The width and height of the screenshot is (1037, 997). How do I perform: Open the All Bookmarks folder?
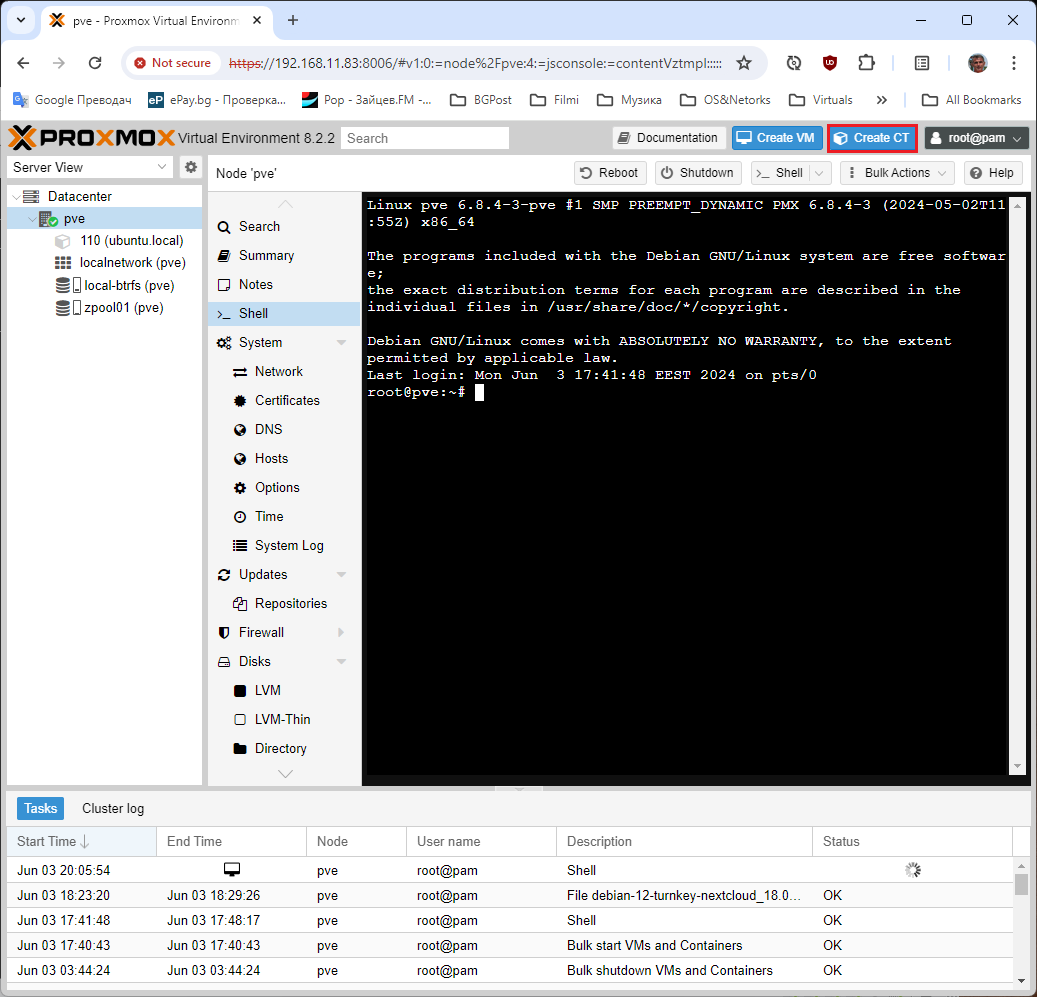coord(972,100)
